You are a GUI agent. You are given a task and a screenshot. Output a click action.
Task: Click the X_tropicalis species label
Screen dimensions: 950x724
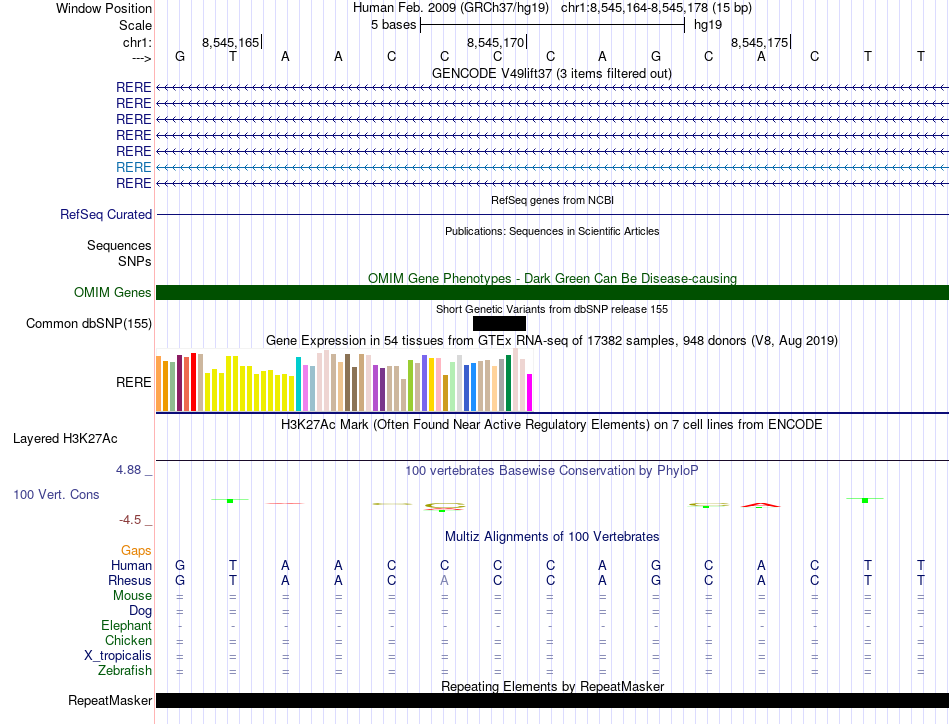(x=118, y=655)
